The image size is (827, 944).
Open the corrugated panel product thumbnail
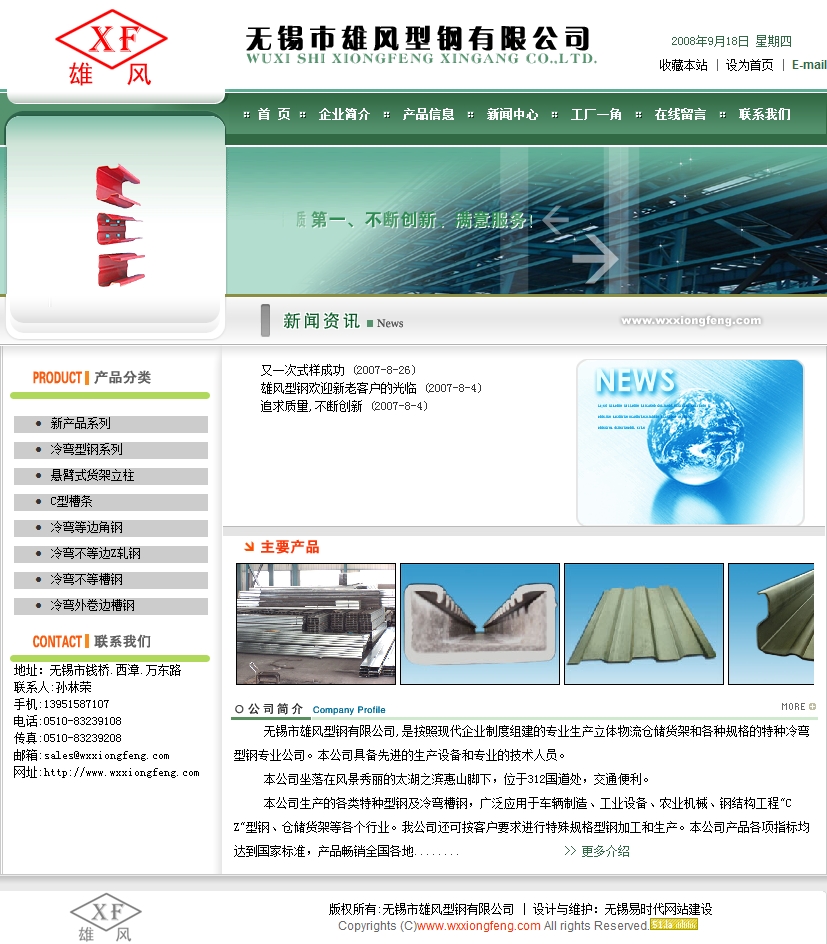643,624
